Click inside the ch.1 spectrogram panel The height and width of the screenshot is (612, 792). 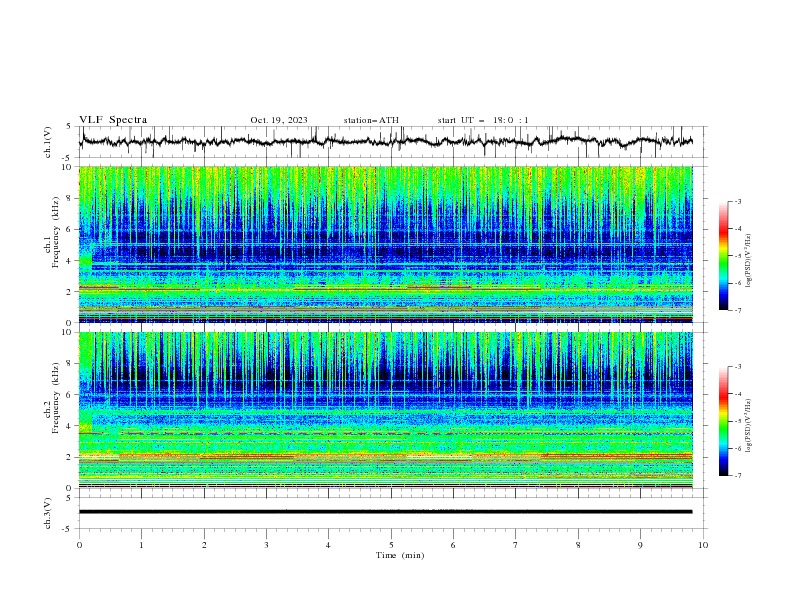[x=386, y=244]
